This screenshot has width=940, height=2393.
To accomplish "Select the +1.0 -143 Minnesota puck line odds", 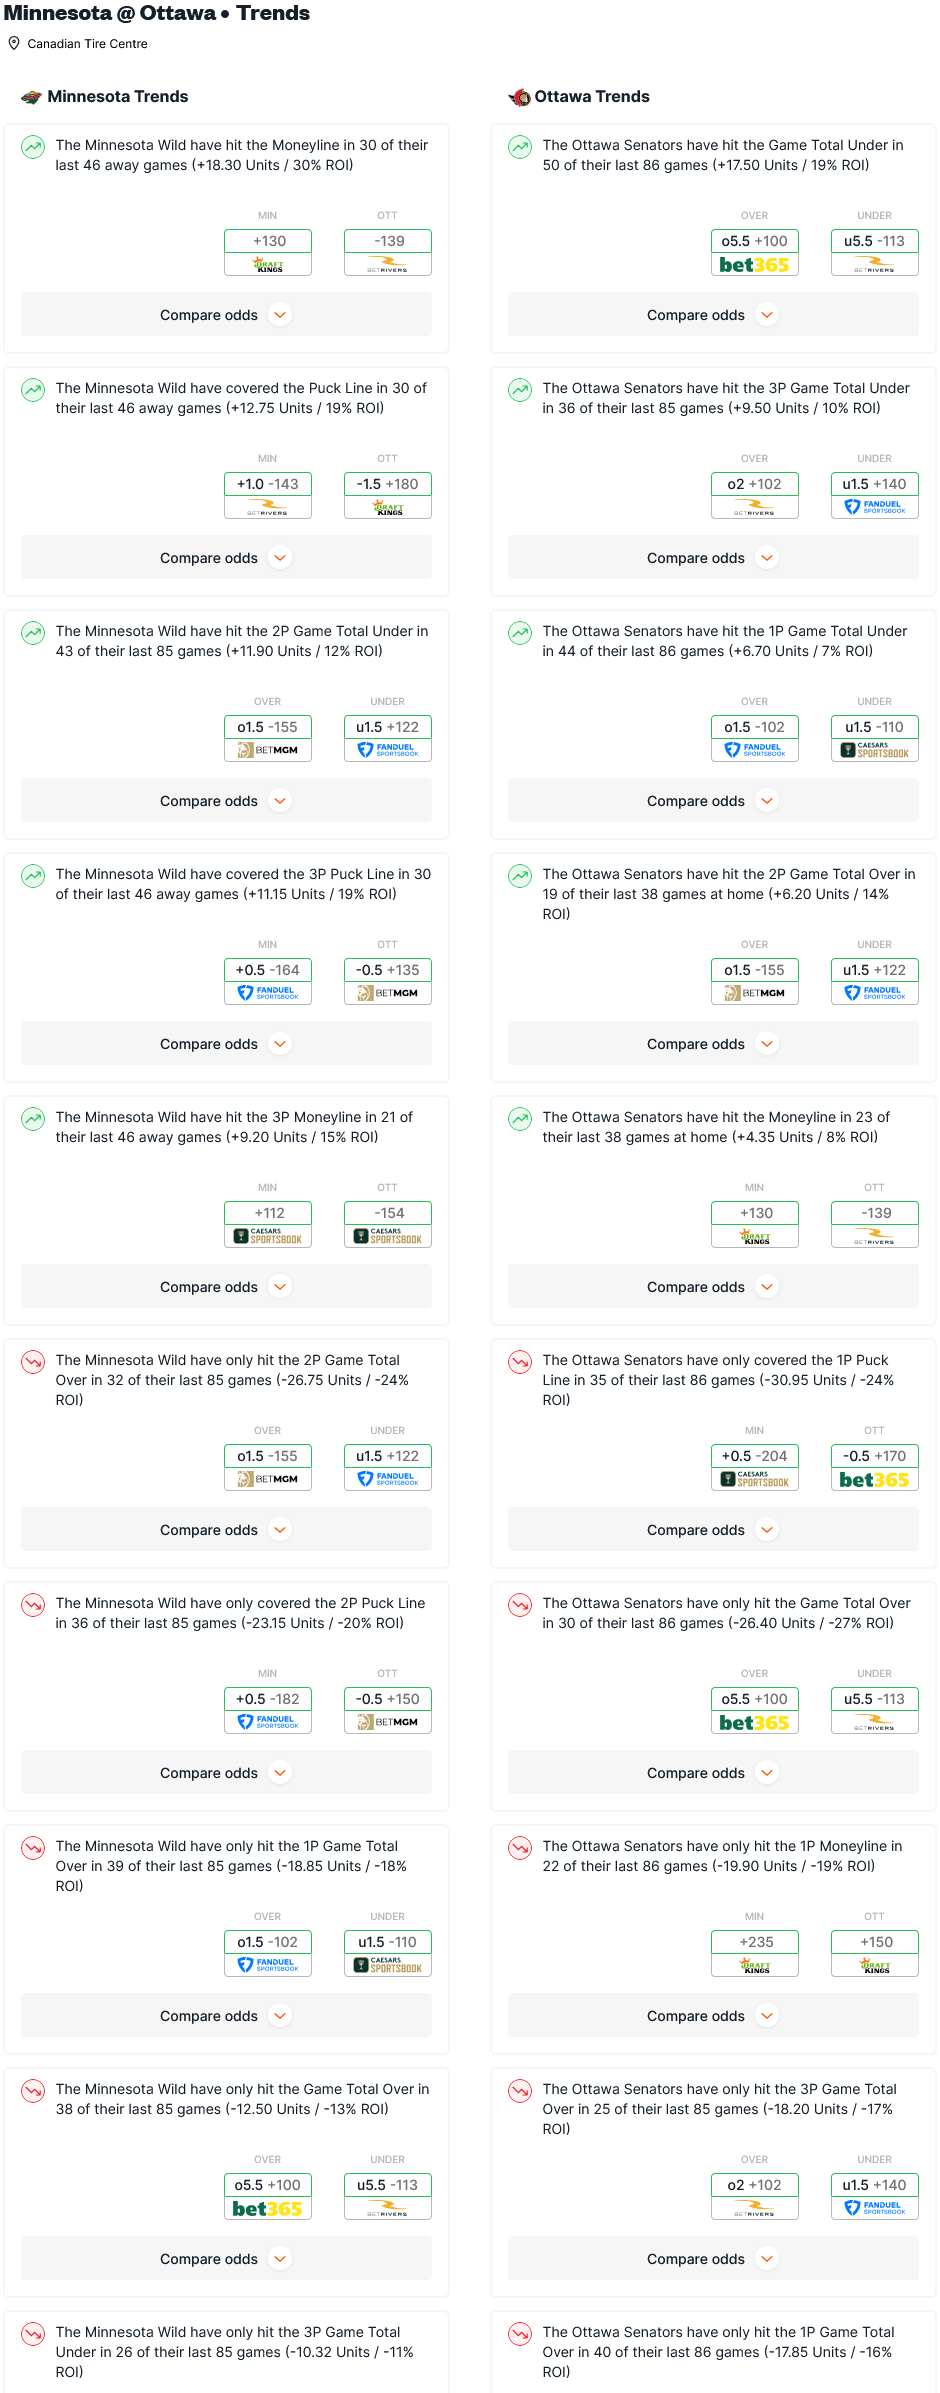I will pos(268,484).
